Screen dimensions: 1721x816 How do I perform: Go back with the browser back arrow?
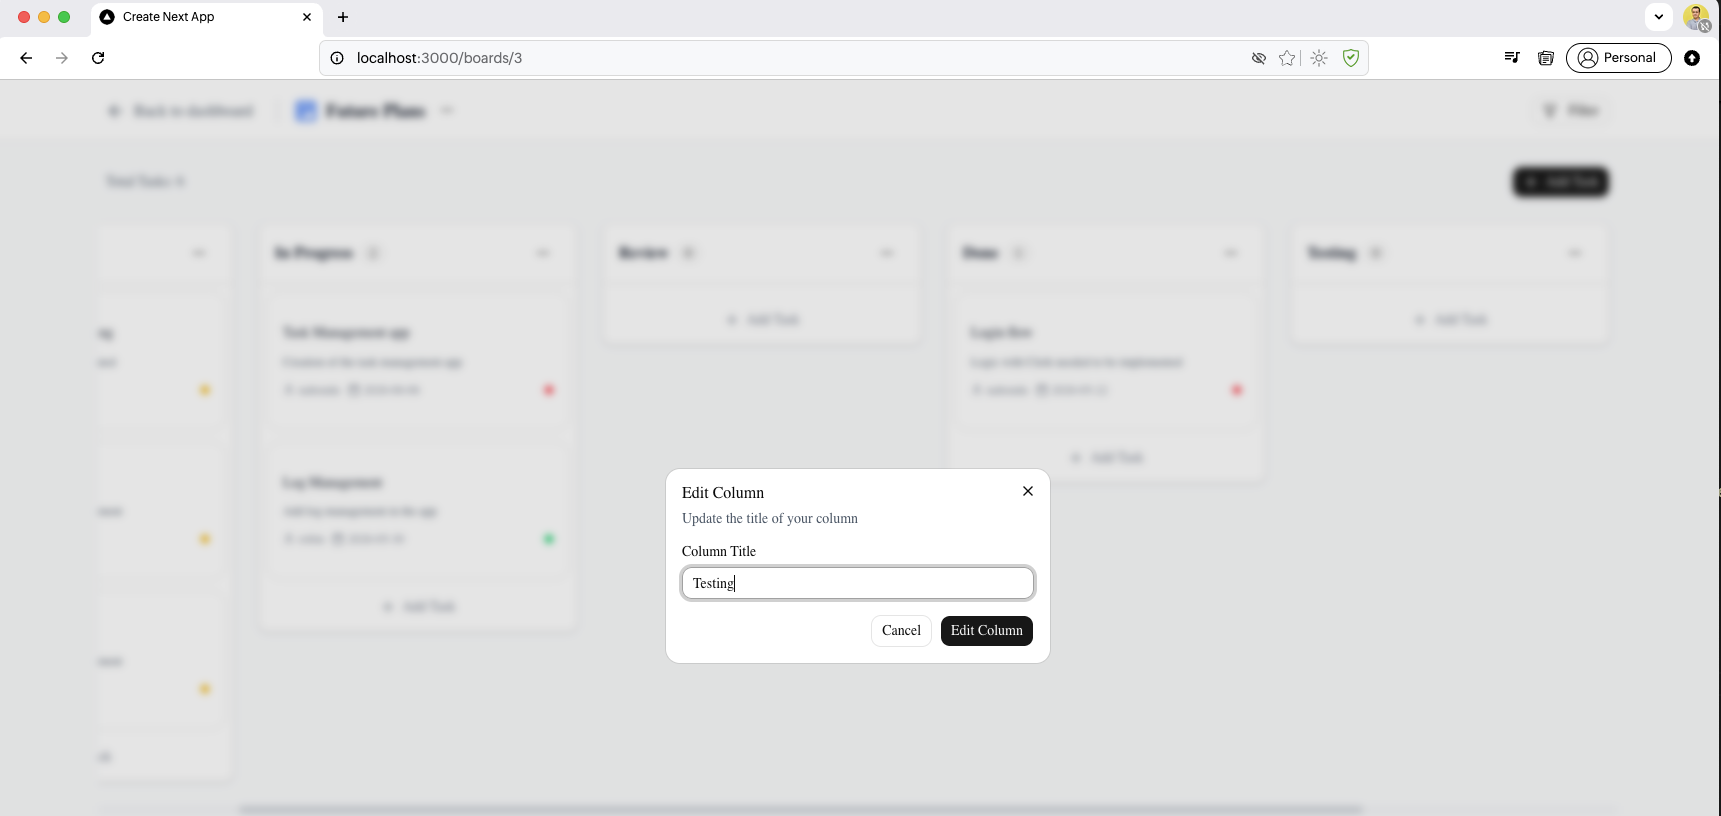[x=26, y=58]
